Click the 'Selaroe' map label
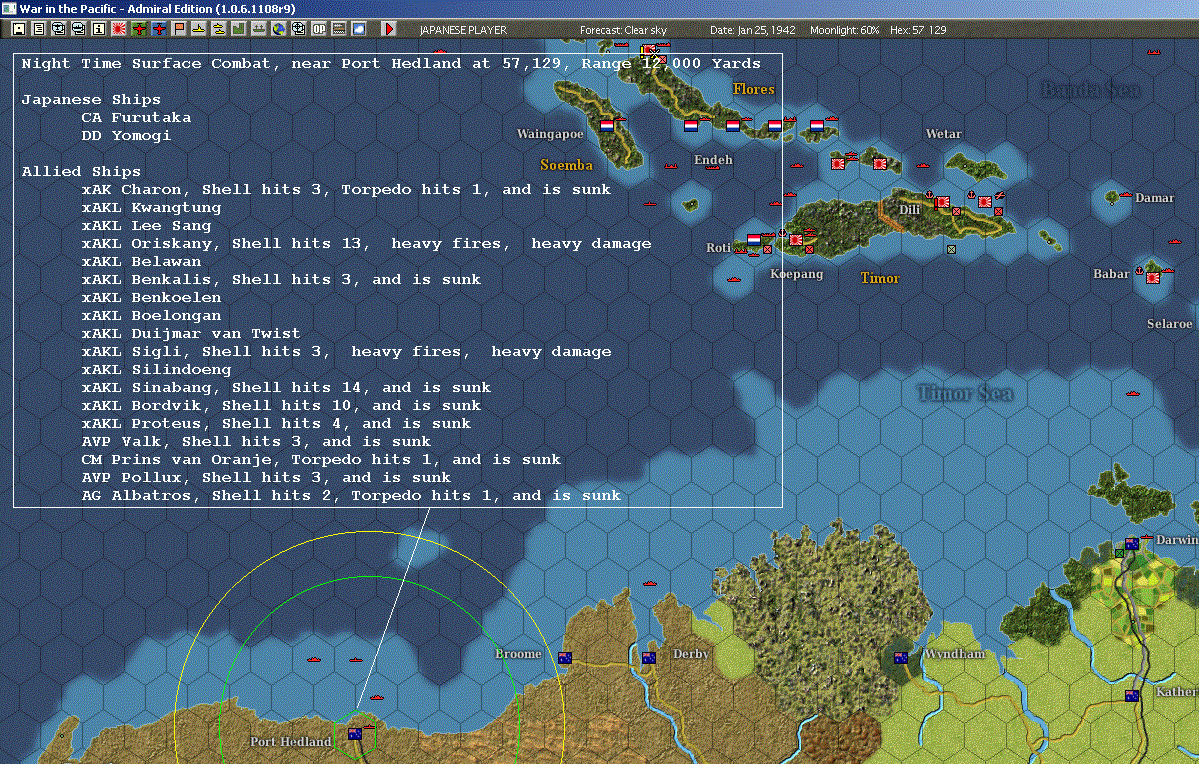 tap(1169, 323)
